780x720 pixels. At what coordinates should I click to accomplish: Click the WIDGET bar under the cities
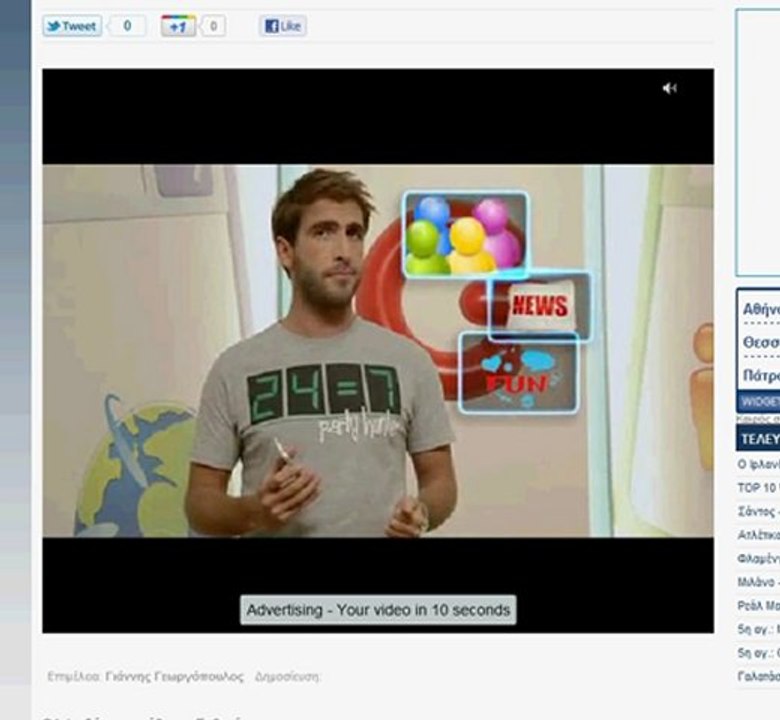coord(758,401)
